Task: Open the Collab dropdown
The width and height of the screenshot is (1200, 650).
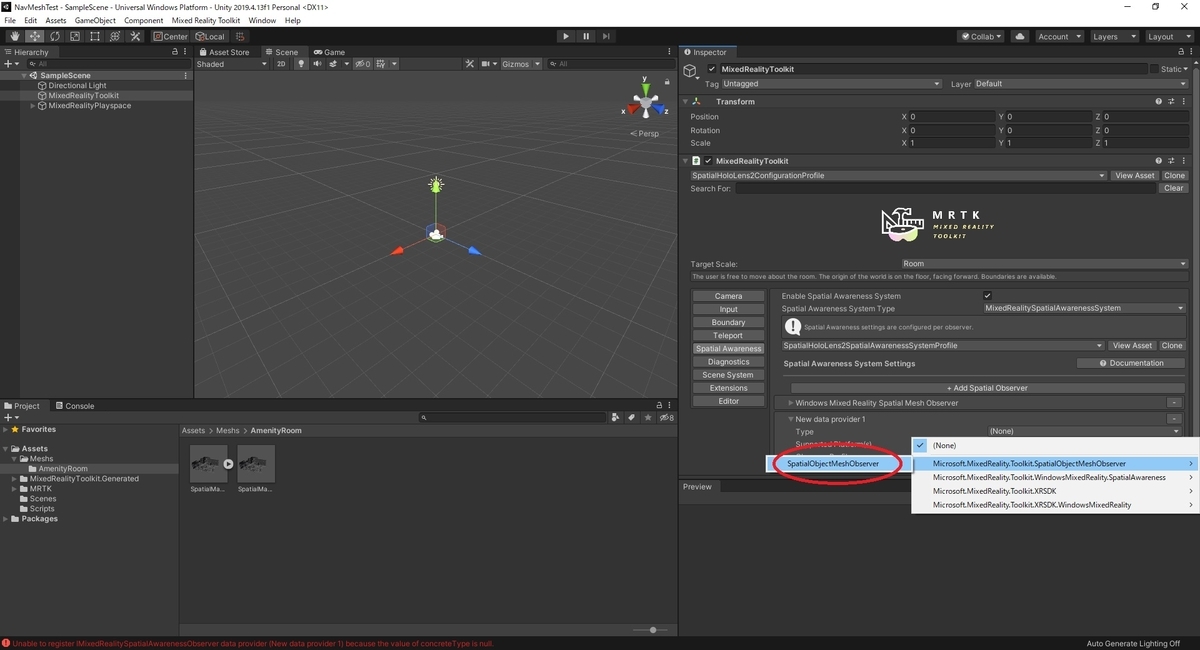Action: click(x=983, y=37)
